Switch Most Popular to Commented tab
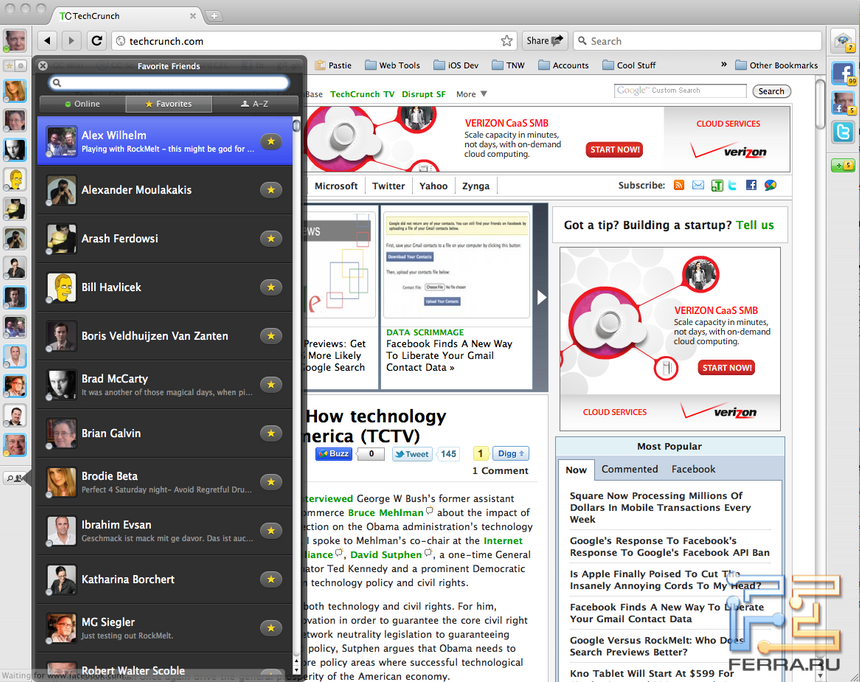860x682 pixels. click(629, 469)
